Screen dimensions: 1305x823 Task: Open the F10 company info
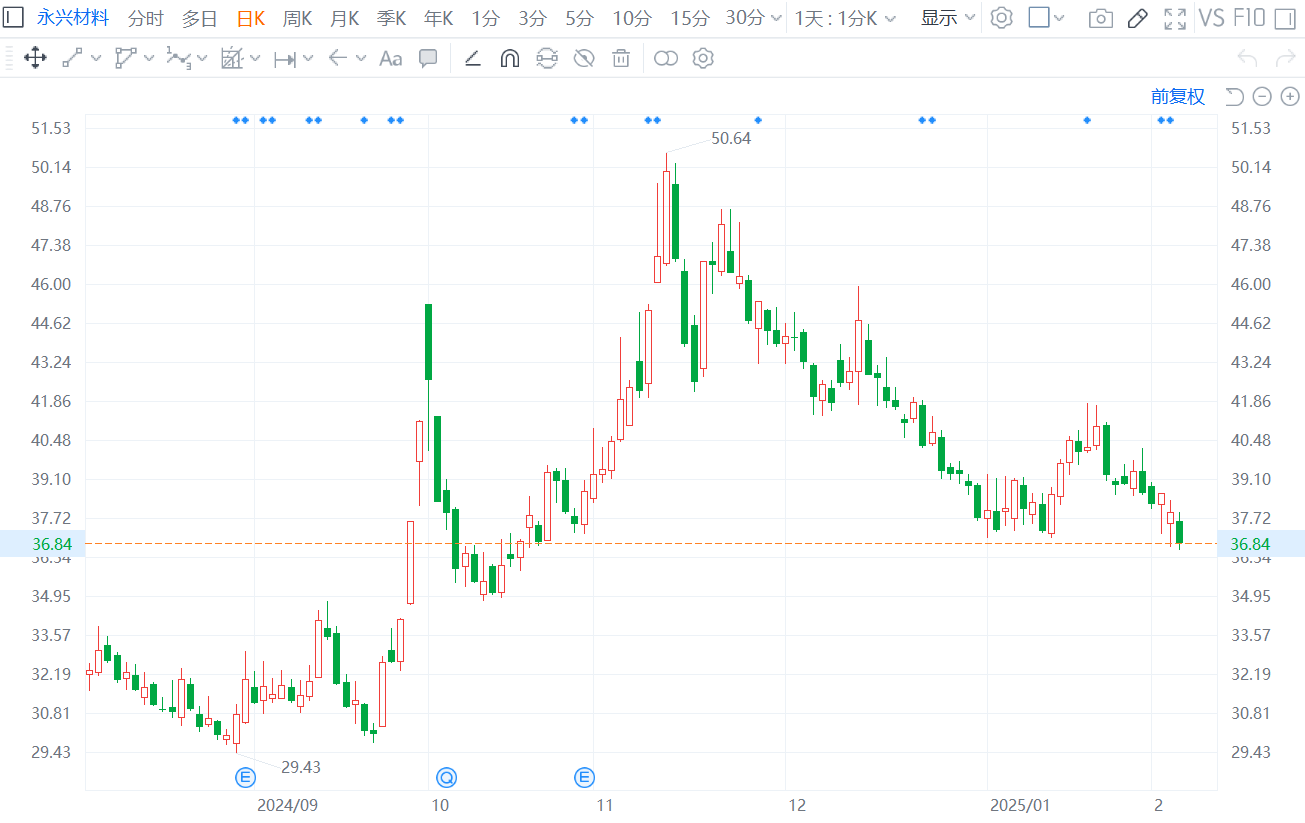pos(1248,18)
